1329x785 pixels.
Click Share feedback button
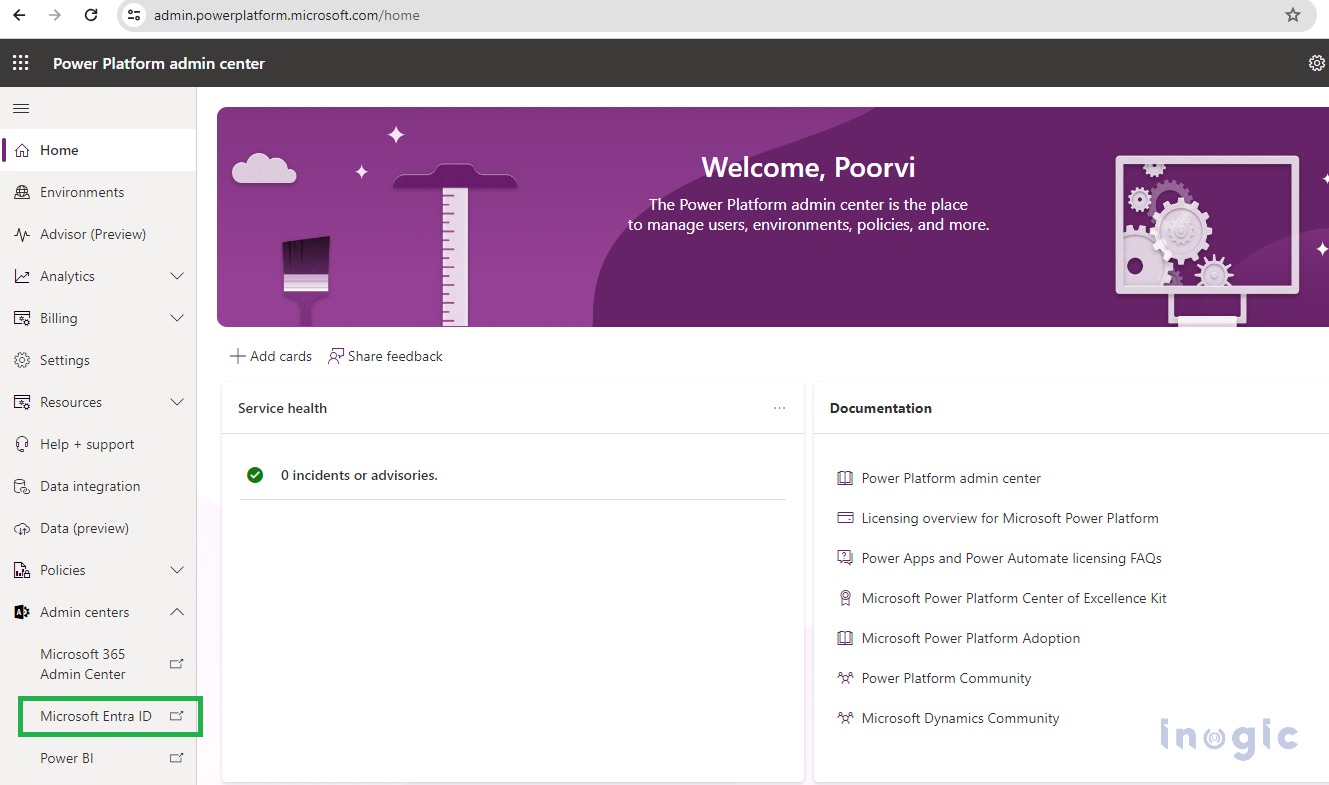pos(385,356)
